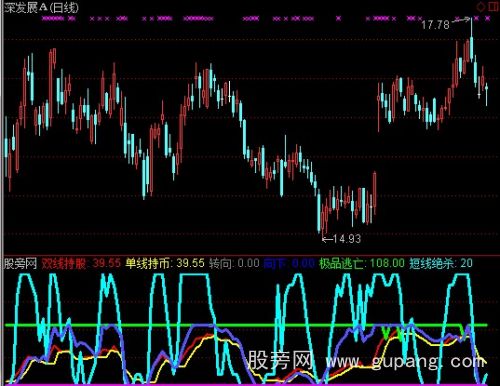Click the 股旁网 indicator name label

20,264
